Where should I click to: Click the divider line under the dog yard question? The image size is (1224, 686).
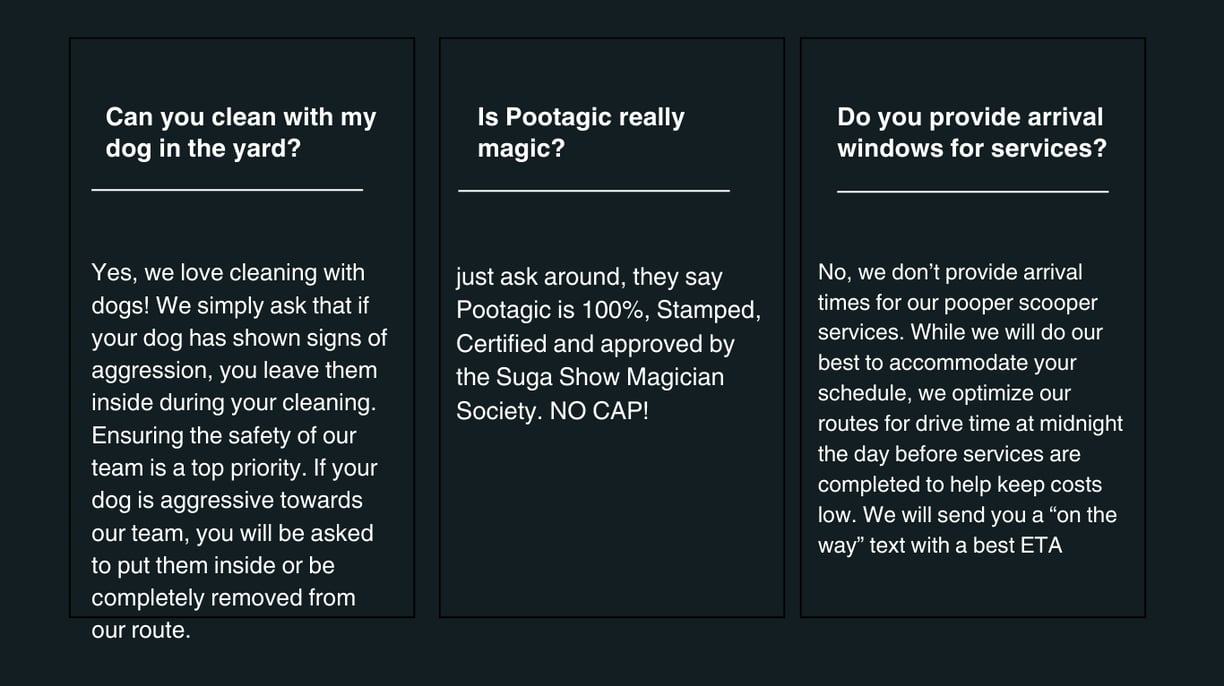click(227, 189)
